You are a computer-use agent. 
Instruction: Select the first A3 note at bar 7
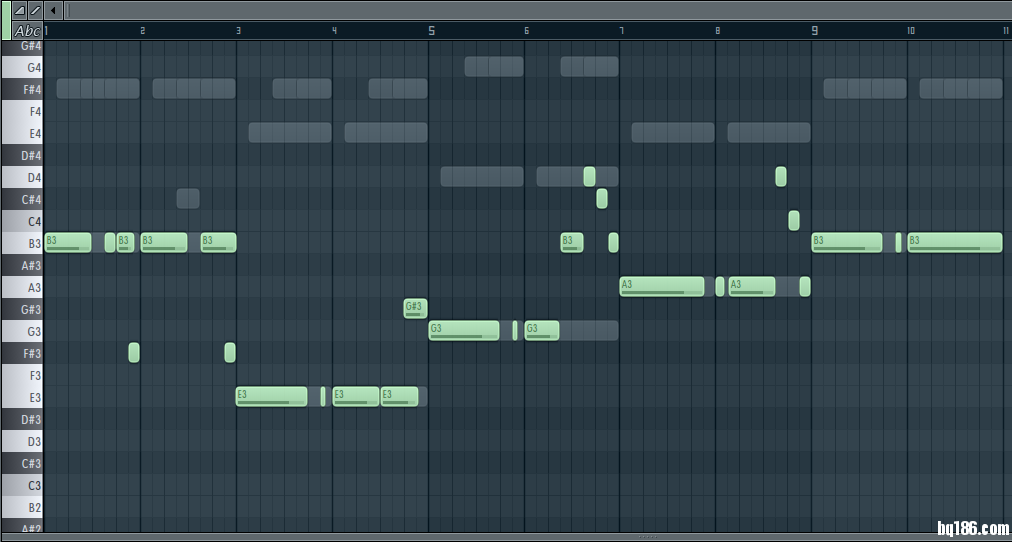point(662,286)
